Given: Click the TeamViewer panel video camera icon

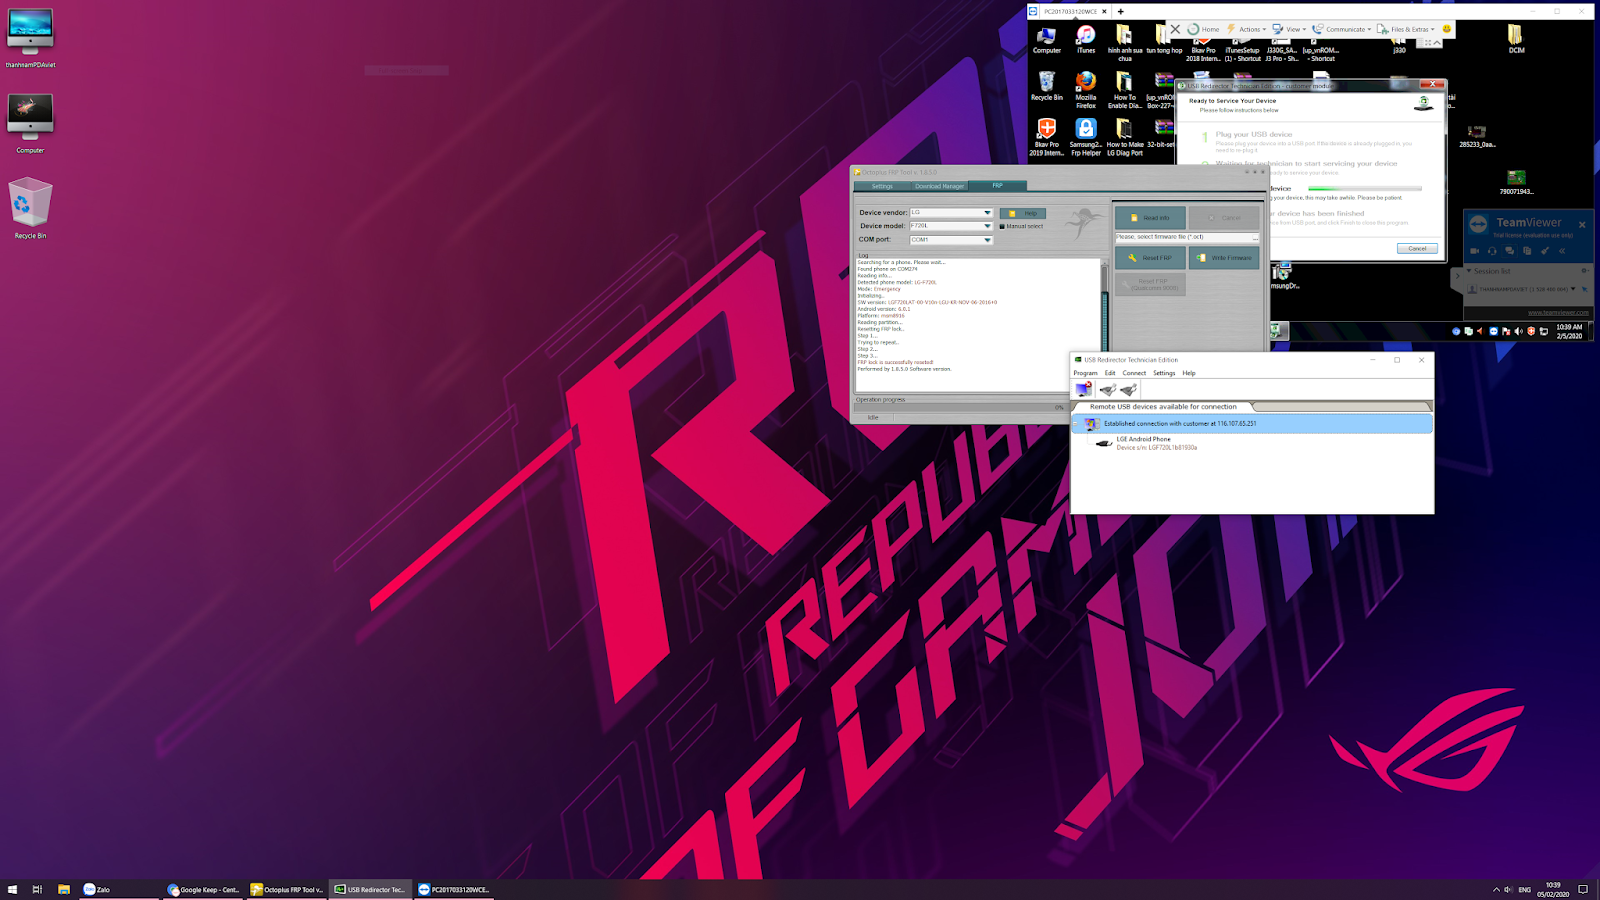Looking at the screenshot, I should click(x=1474, y=251).
